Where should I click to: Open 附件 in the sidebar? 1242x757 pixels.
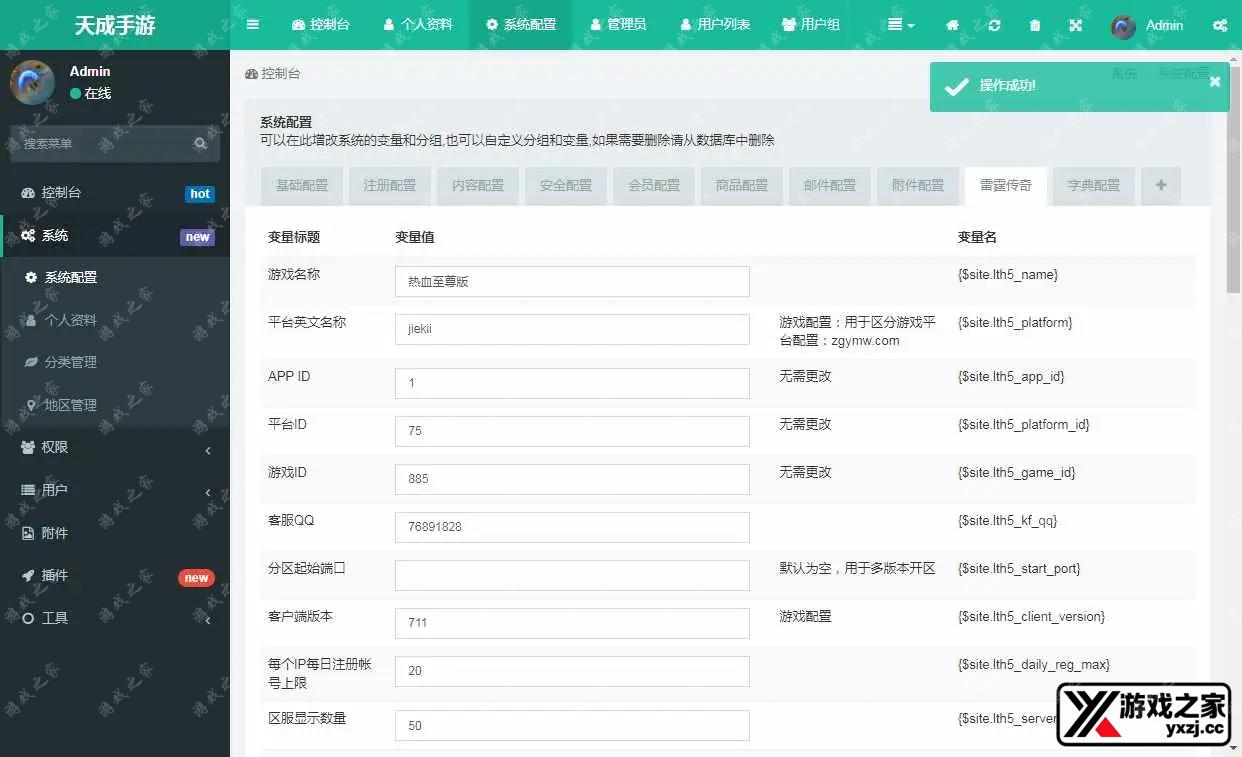[115, 533]
